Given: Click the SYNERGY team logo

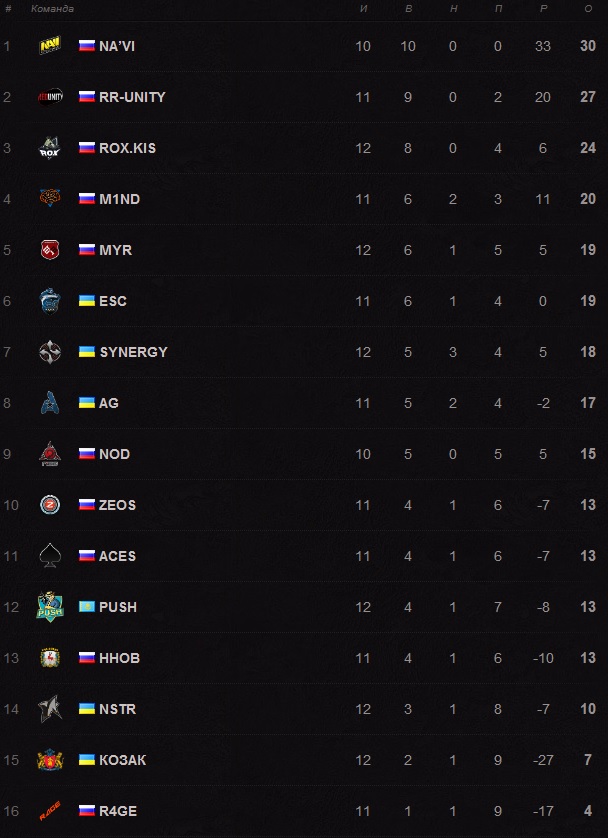Looking at the screenshot, I should 50,352.
